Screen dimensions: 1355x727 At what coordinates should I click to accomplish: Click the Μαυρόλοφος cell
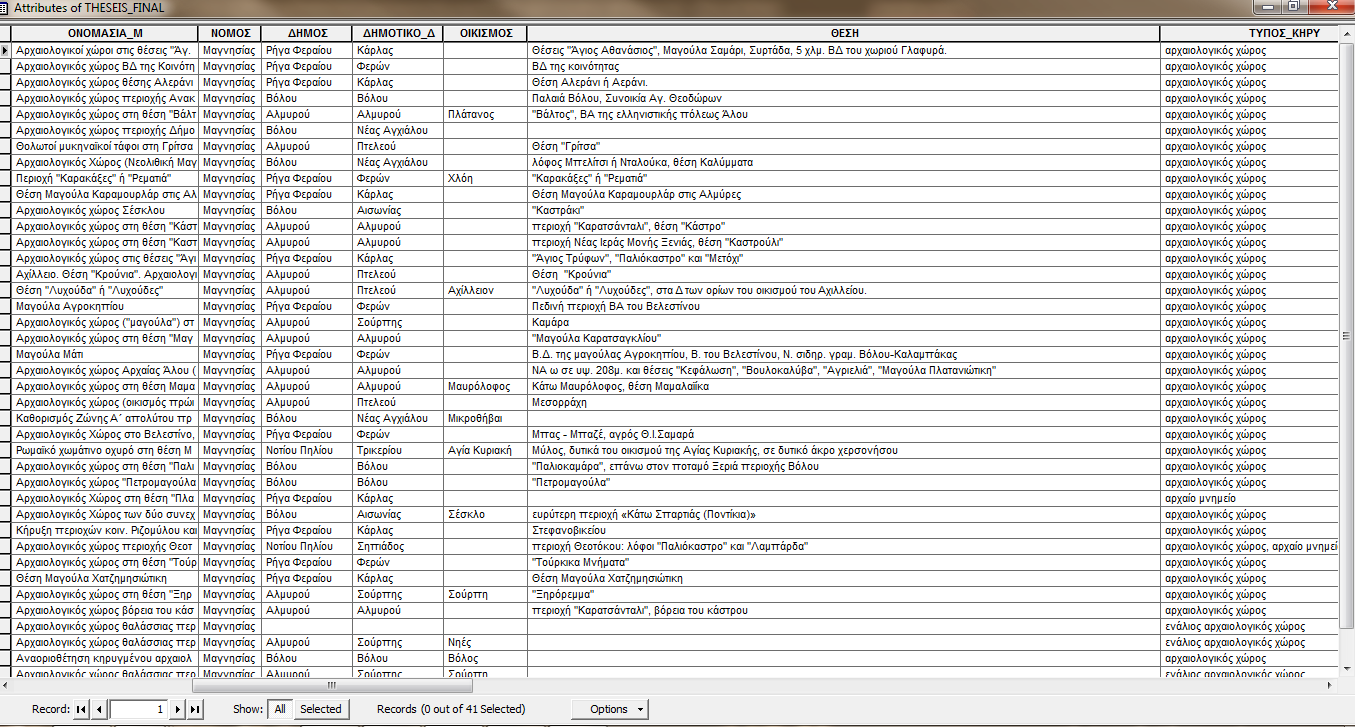tap(486, 386)
